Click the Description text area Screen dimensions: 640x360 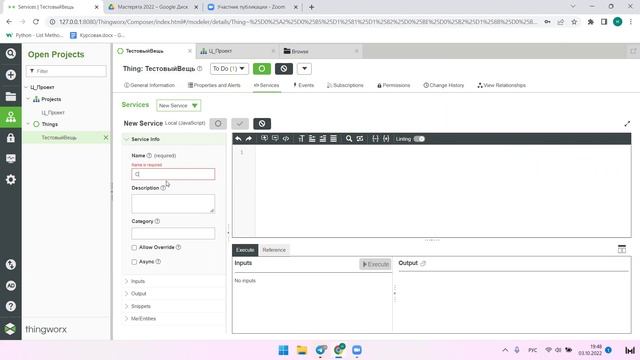(173, 204)
